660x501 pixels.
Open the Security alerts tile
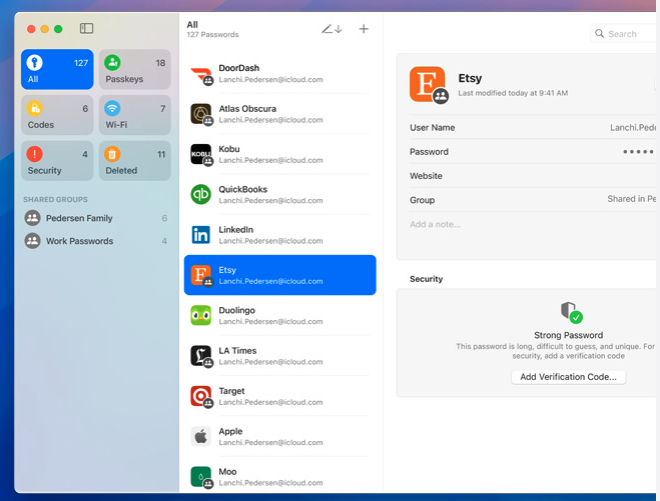click(x=57, y=161)
